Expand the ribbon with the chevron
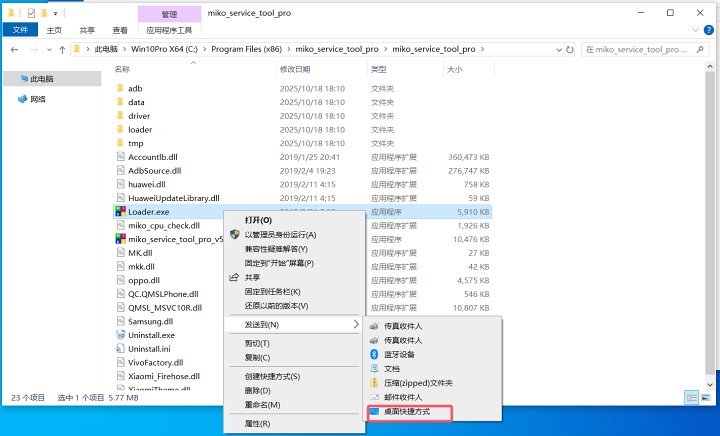Image resolution: width=720 pixels, height=436 pixels. (695, 30)
